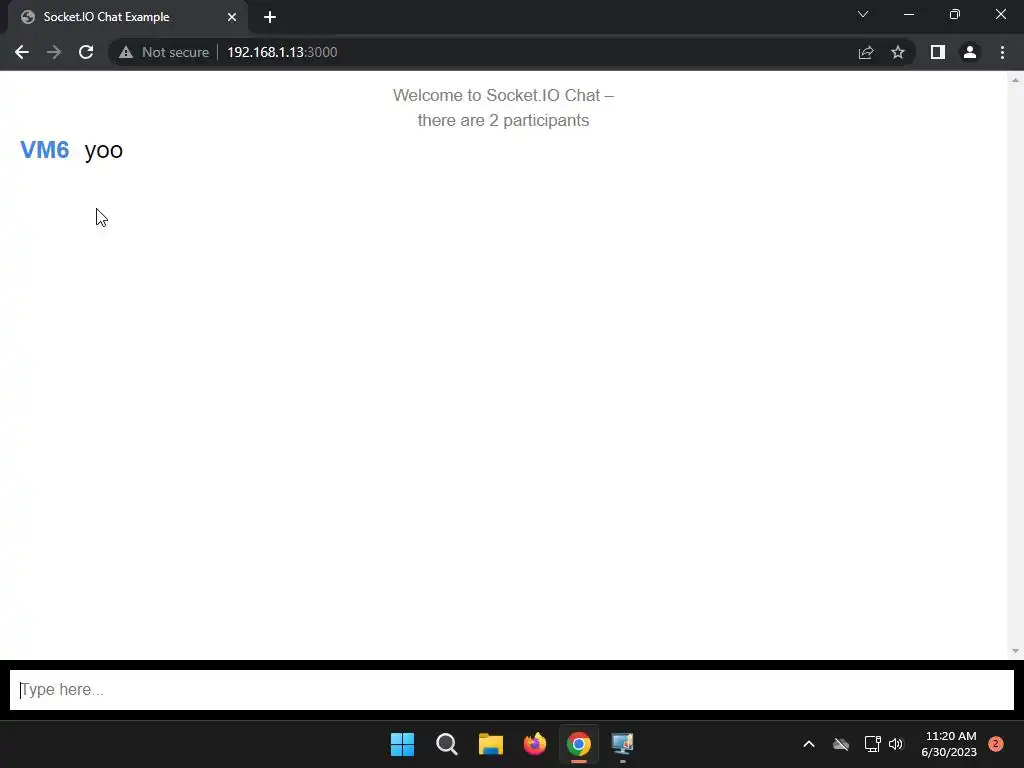Click the scrollbar down arrow
1024x768 pixels.
[x=1015, y=650]
